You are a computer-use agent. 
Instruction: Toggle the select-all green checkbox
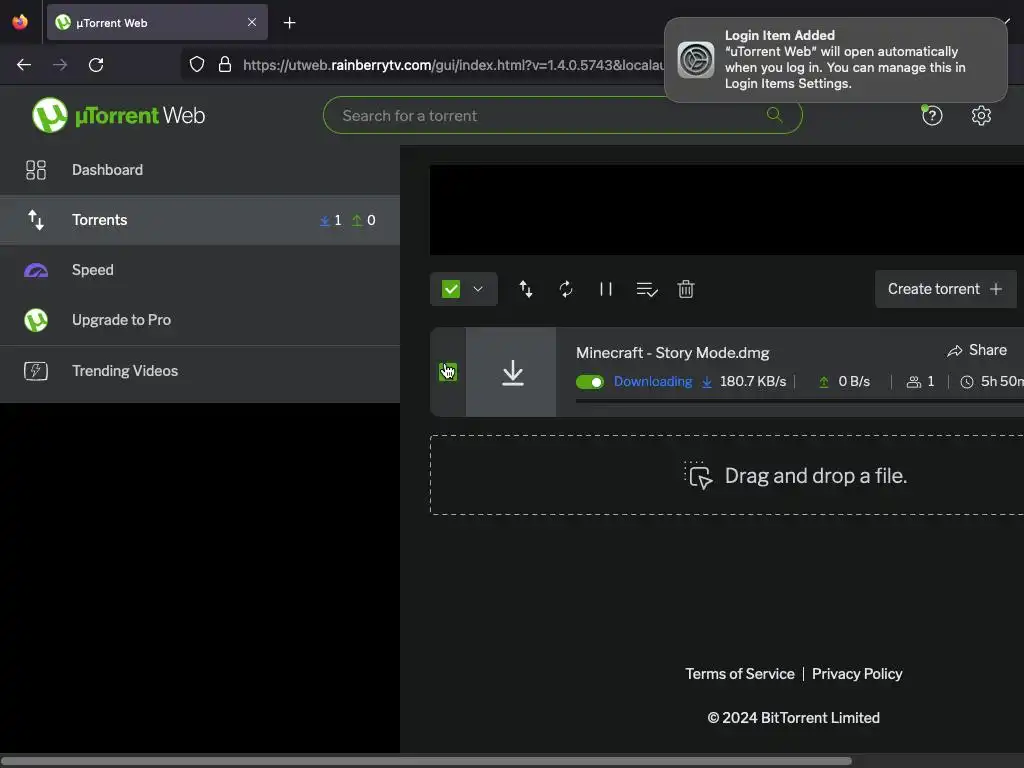(451, 289)
